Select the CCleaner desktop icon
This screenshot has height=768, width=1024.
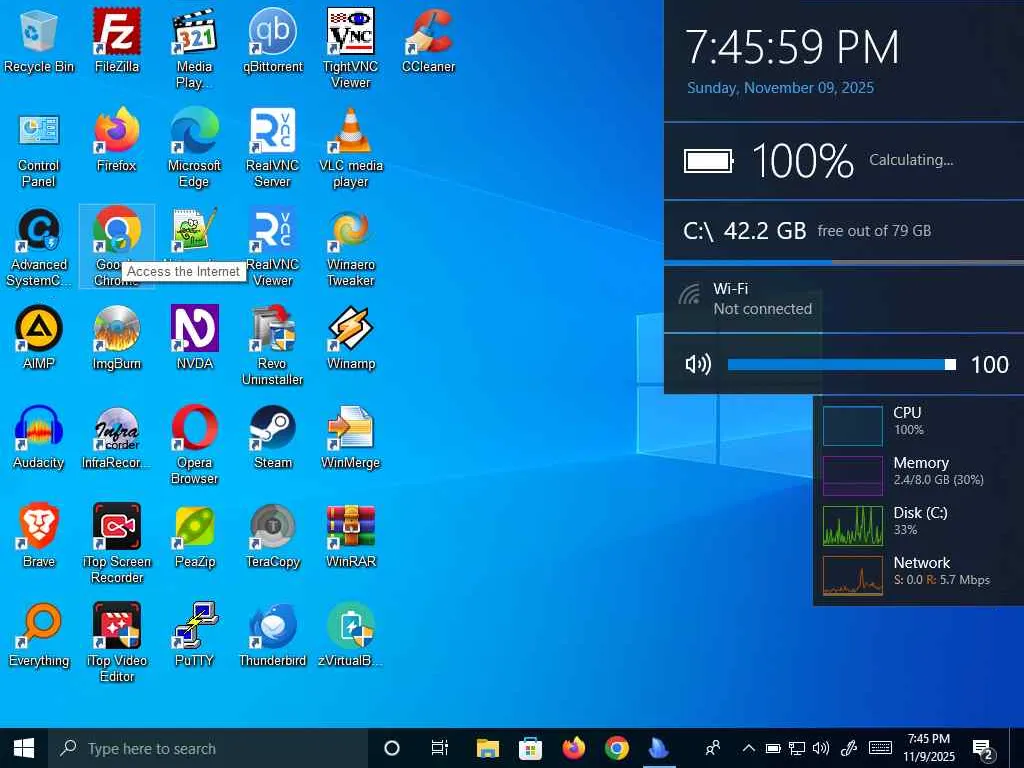pyautogui.click(x=428, y=42)
